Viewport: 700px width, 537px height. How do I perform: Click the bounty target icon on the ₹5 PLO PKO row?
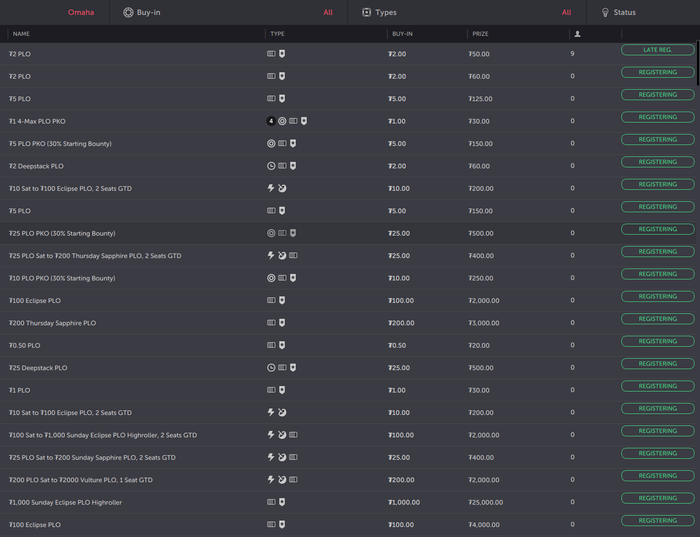pyautogui.click(x=271, y=143)
